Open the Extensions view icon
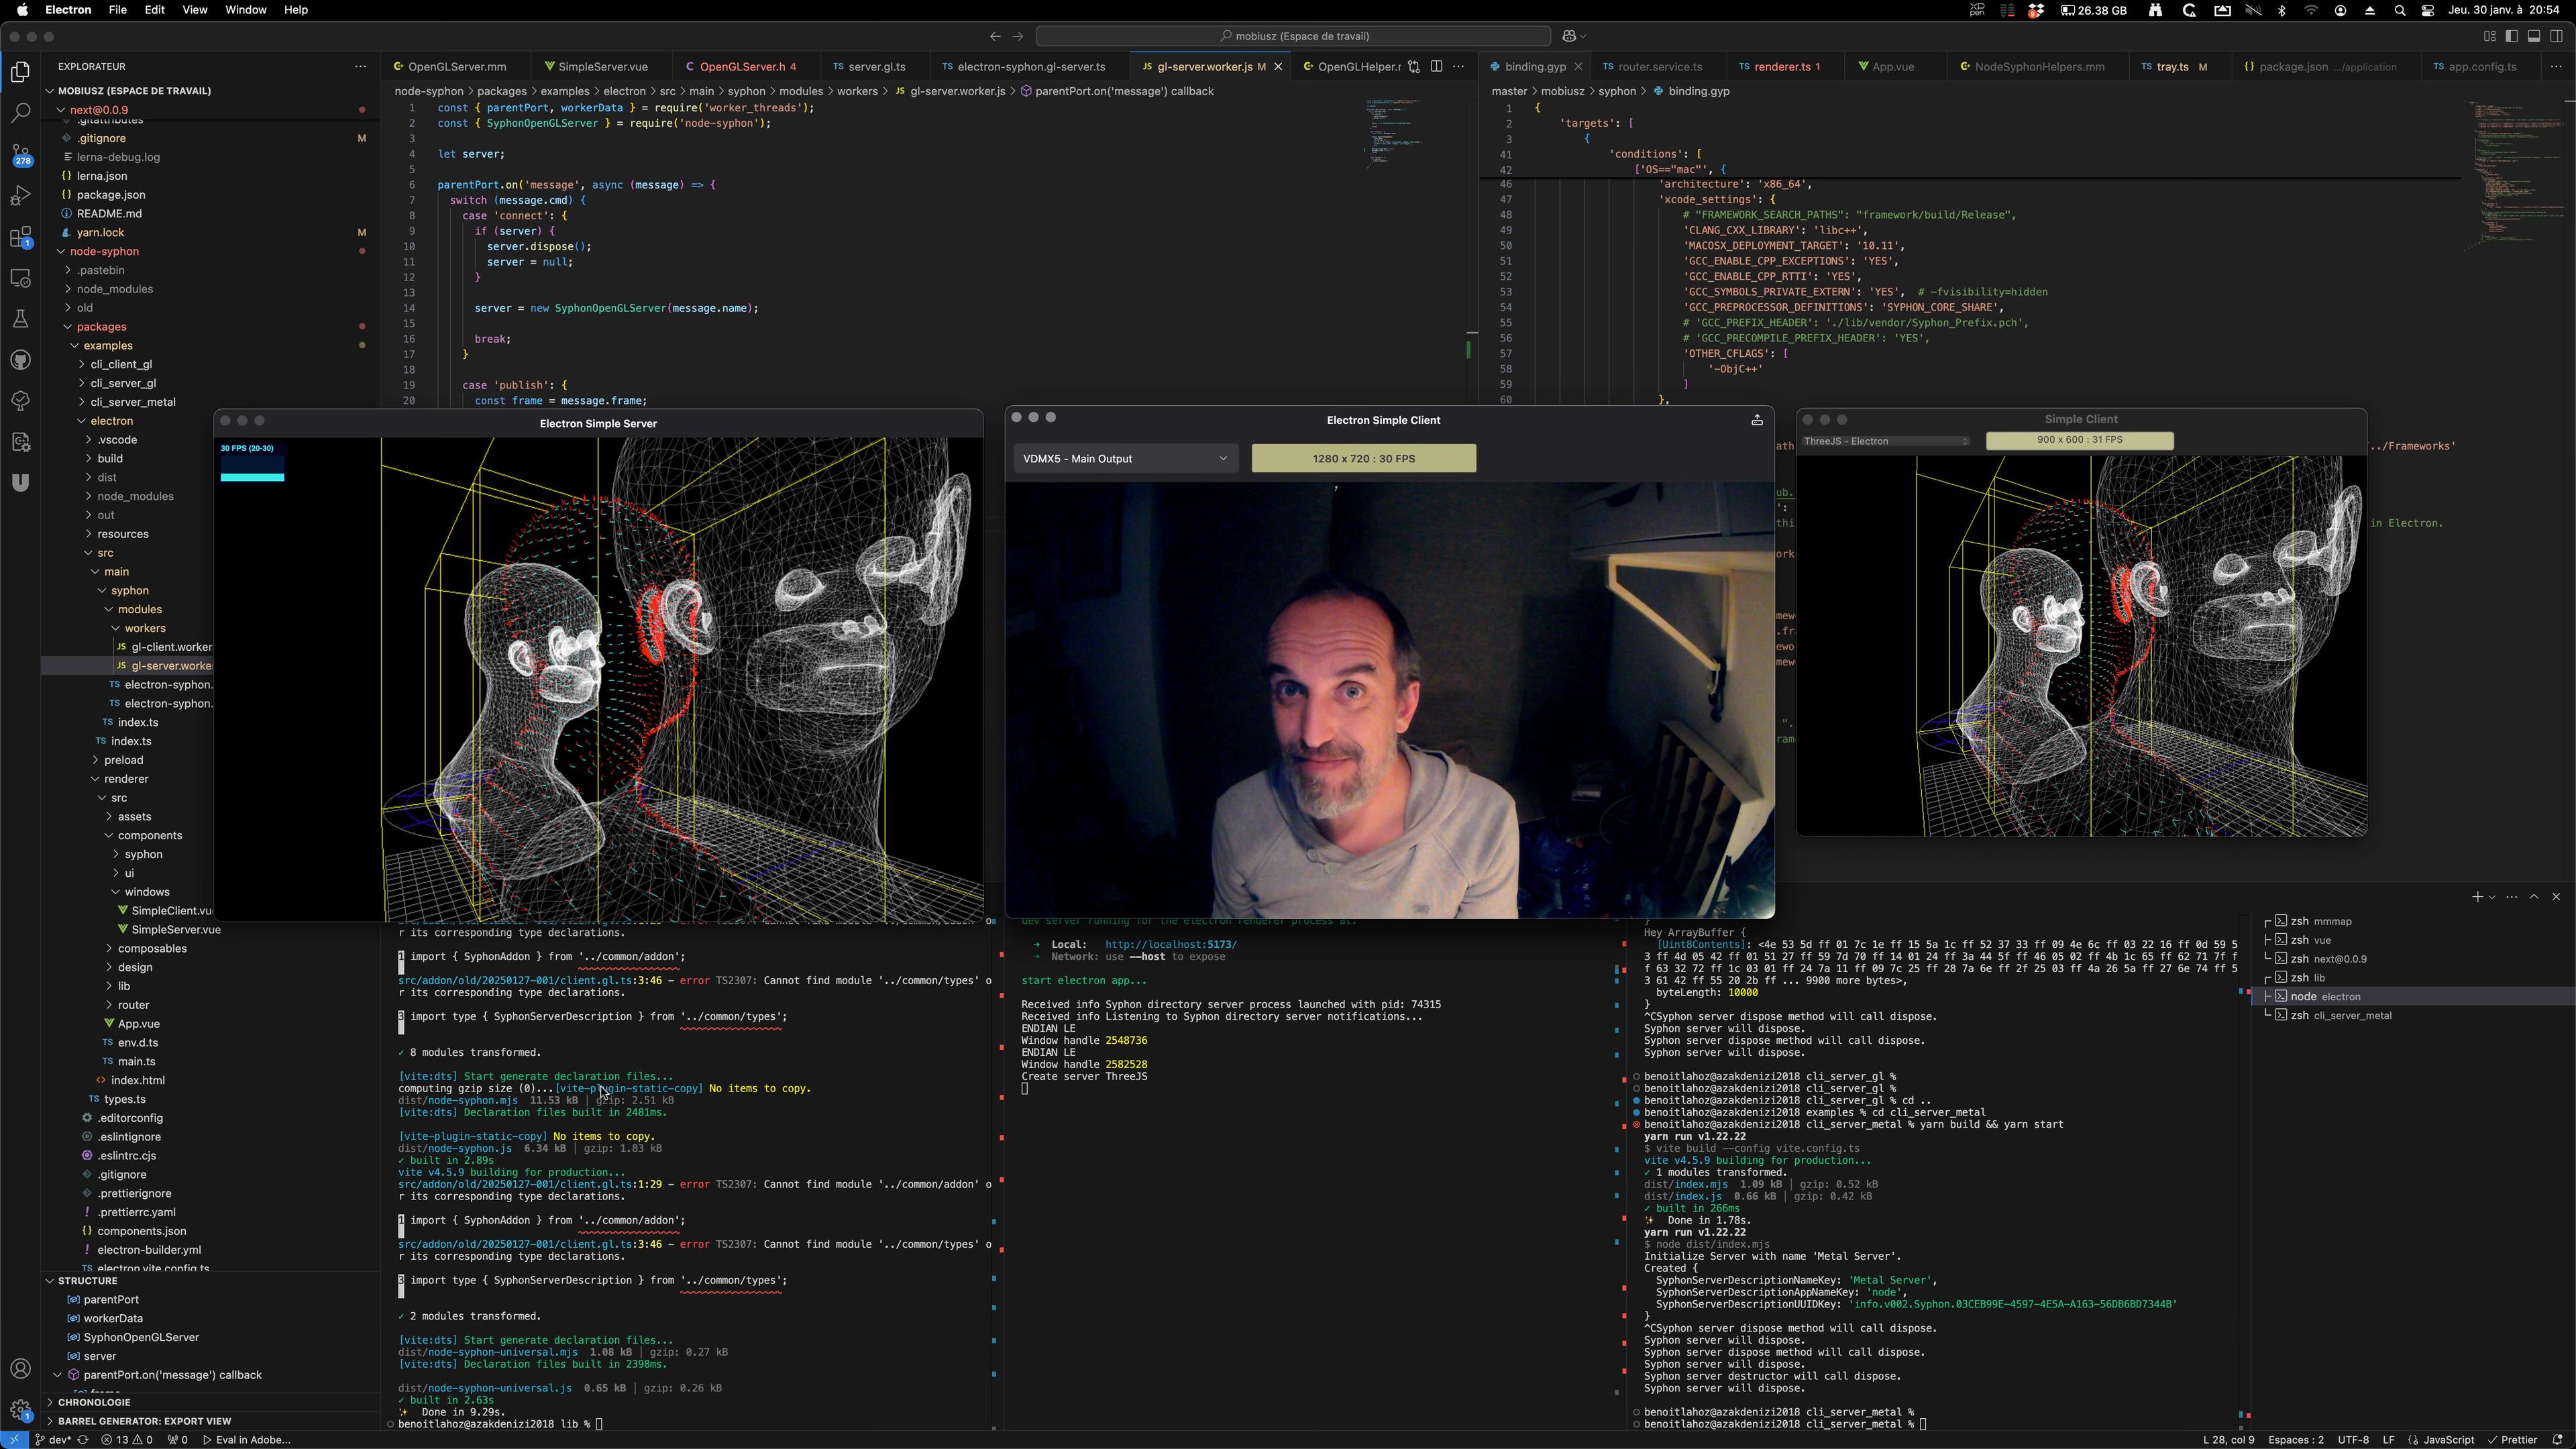Image resolution: width=2576 pixels, height=1449 pixels. [x=20, y=237]
